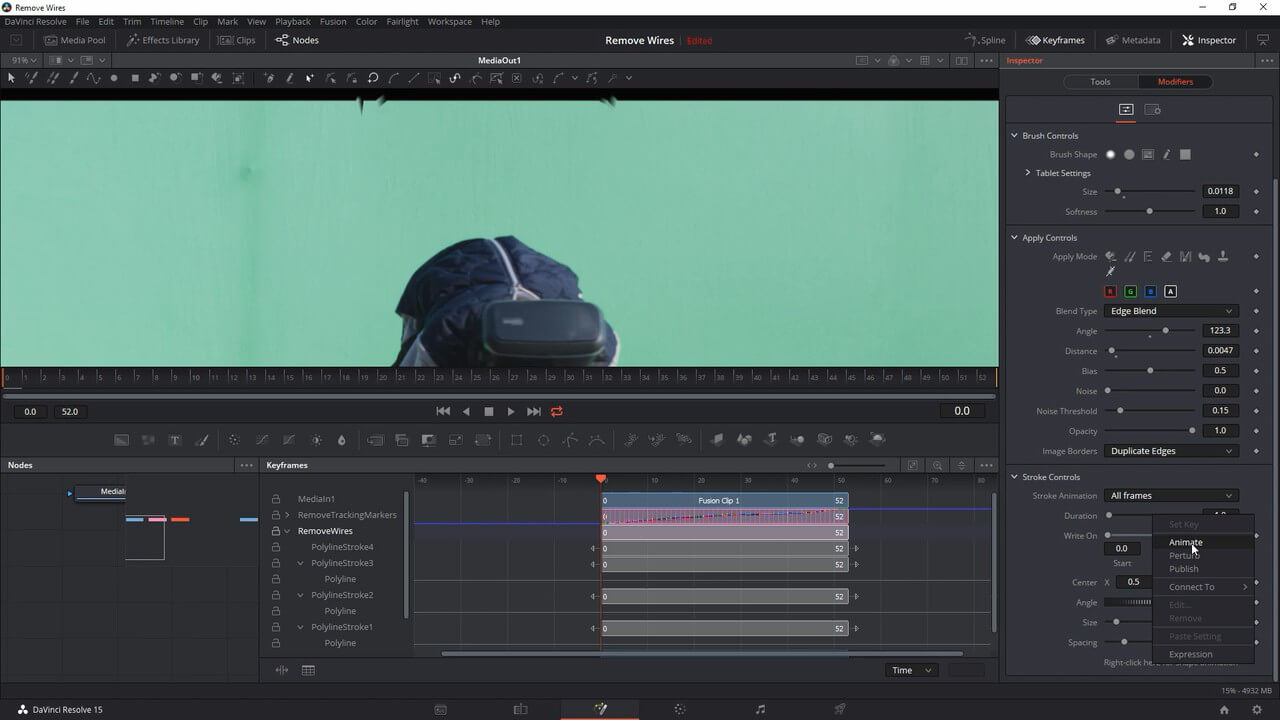The height and width of the screenshot is (720, 1280).
Task: Expand the RemoveTrackingMarkers track
Action: pyautogui.click(x=288, y=515)
